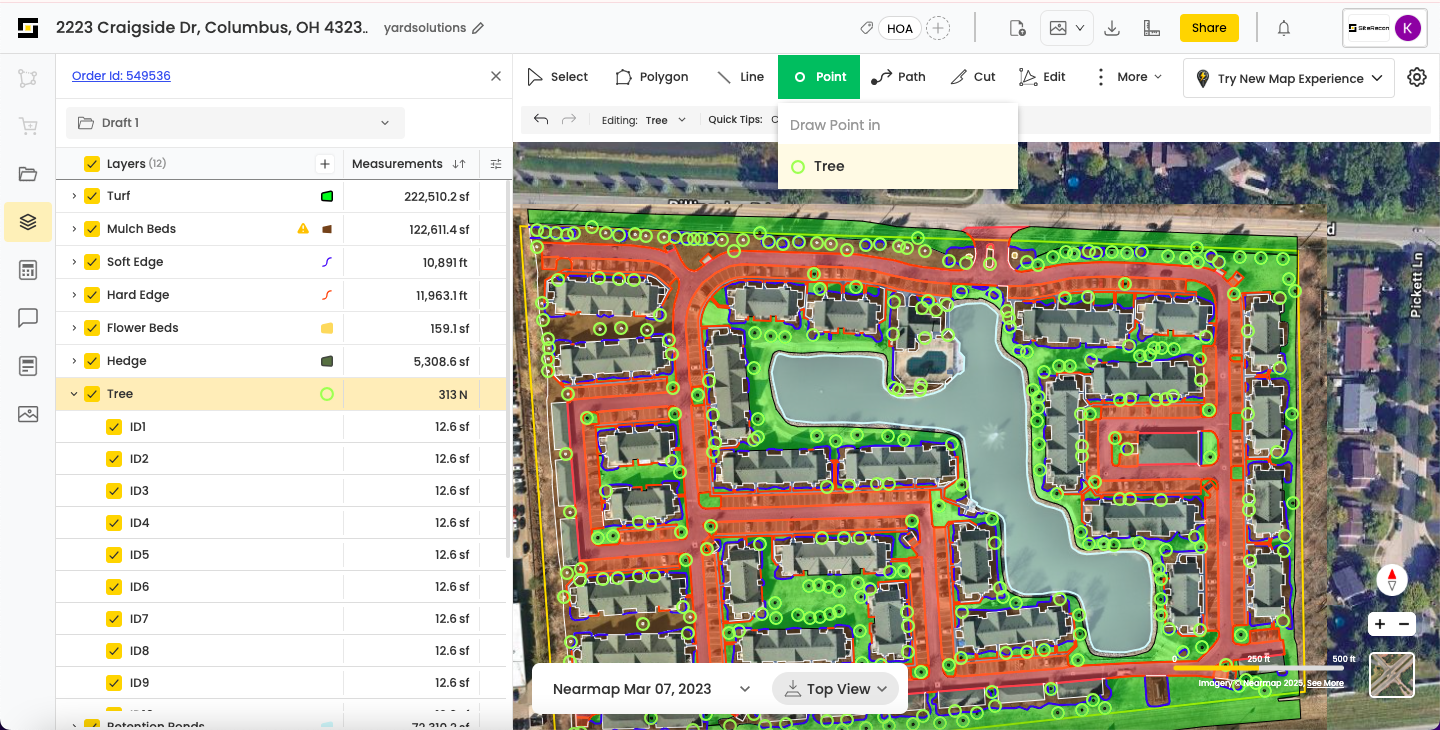
Task: Sort measurements with the arrows icon
Action: [x=459, y=164]
